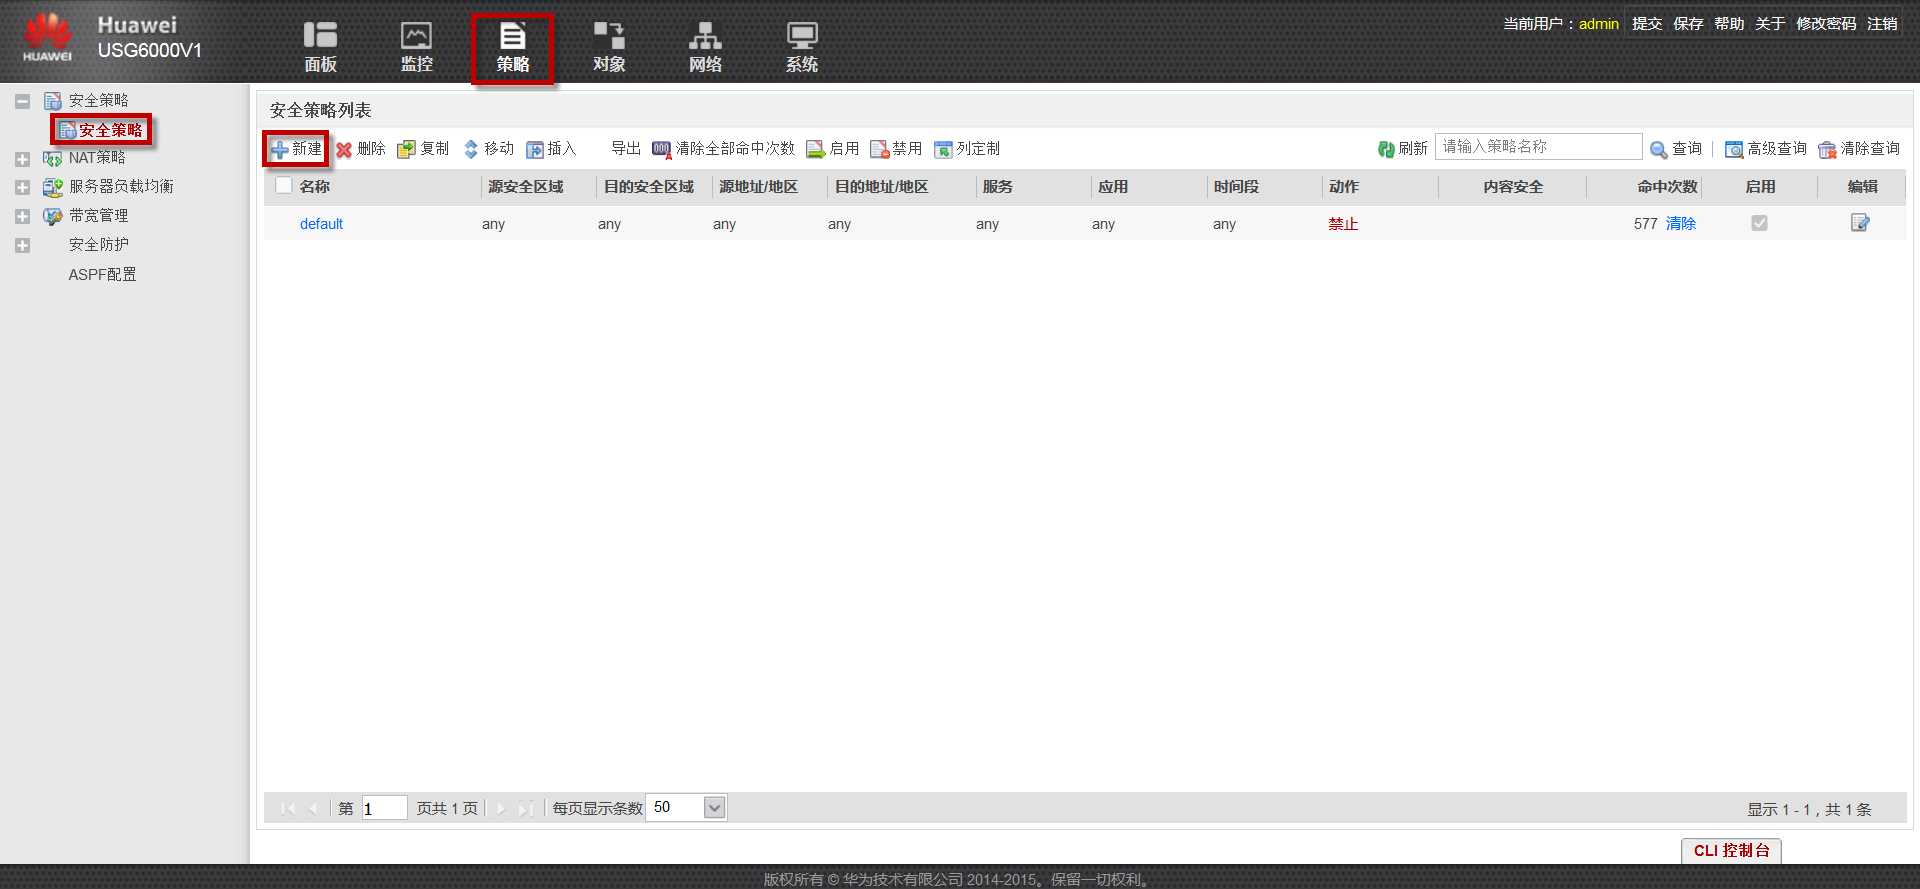
Task: Open the 对象 object tab
Action: (x=609, y=47)
